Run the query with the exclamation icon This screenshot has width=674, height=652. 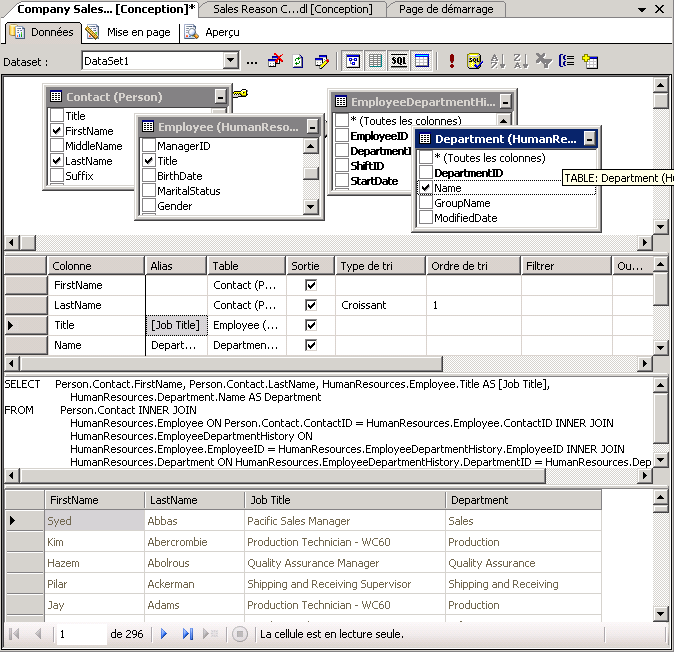(x=452, y=61)
